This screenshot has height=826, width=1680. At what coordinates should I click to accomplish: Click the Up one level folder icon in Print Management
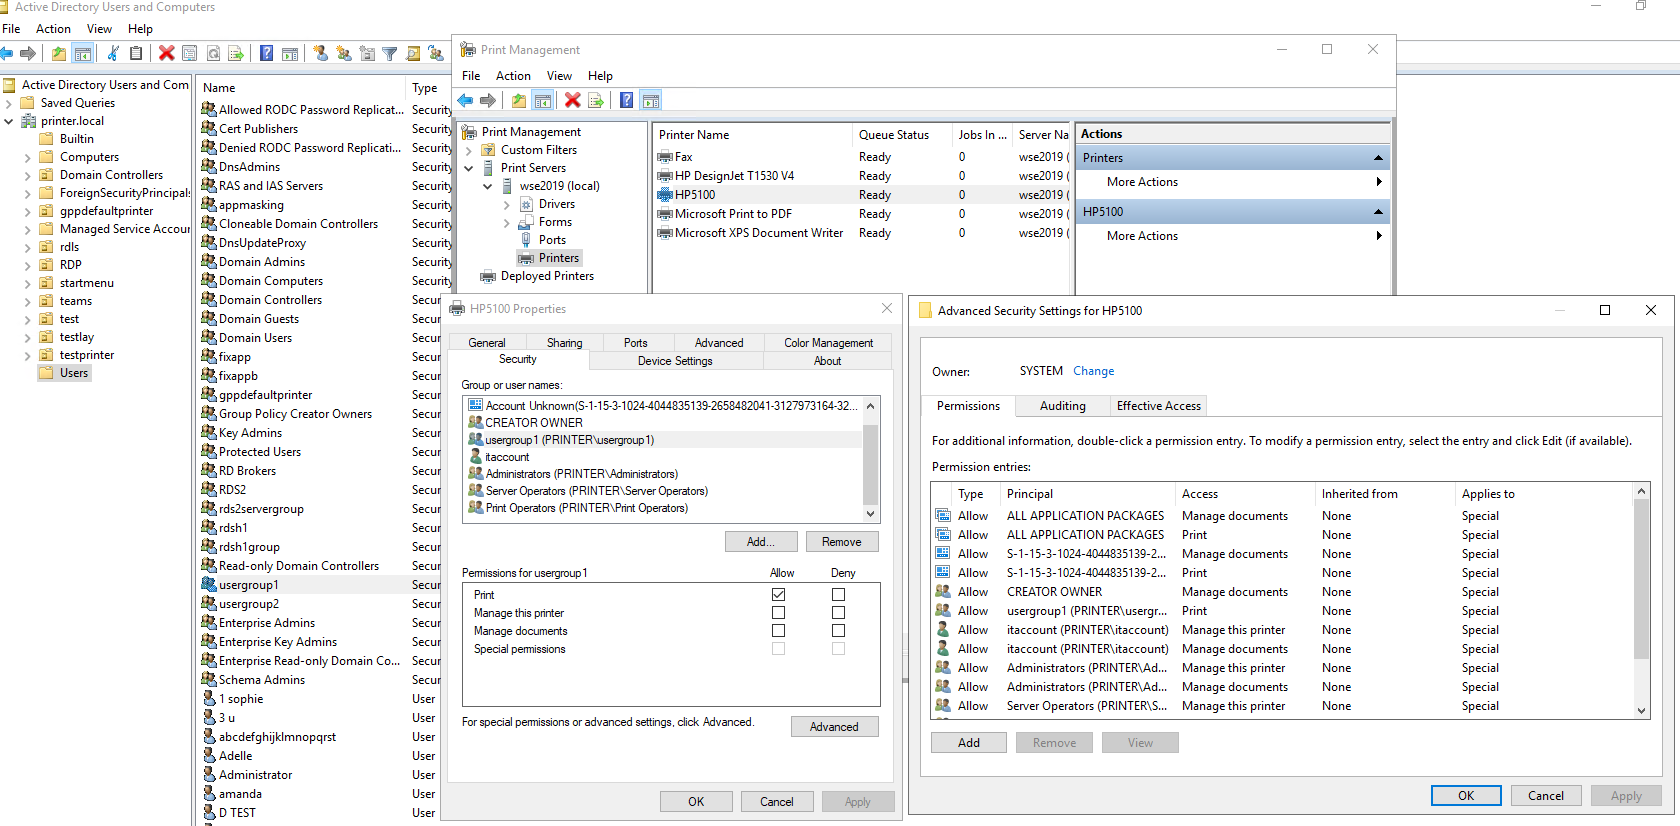(519, 100)
